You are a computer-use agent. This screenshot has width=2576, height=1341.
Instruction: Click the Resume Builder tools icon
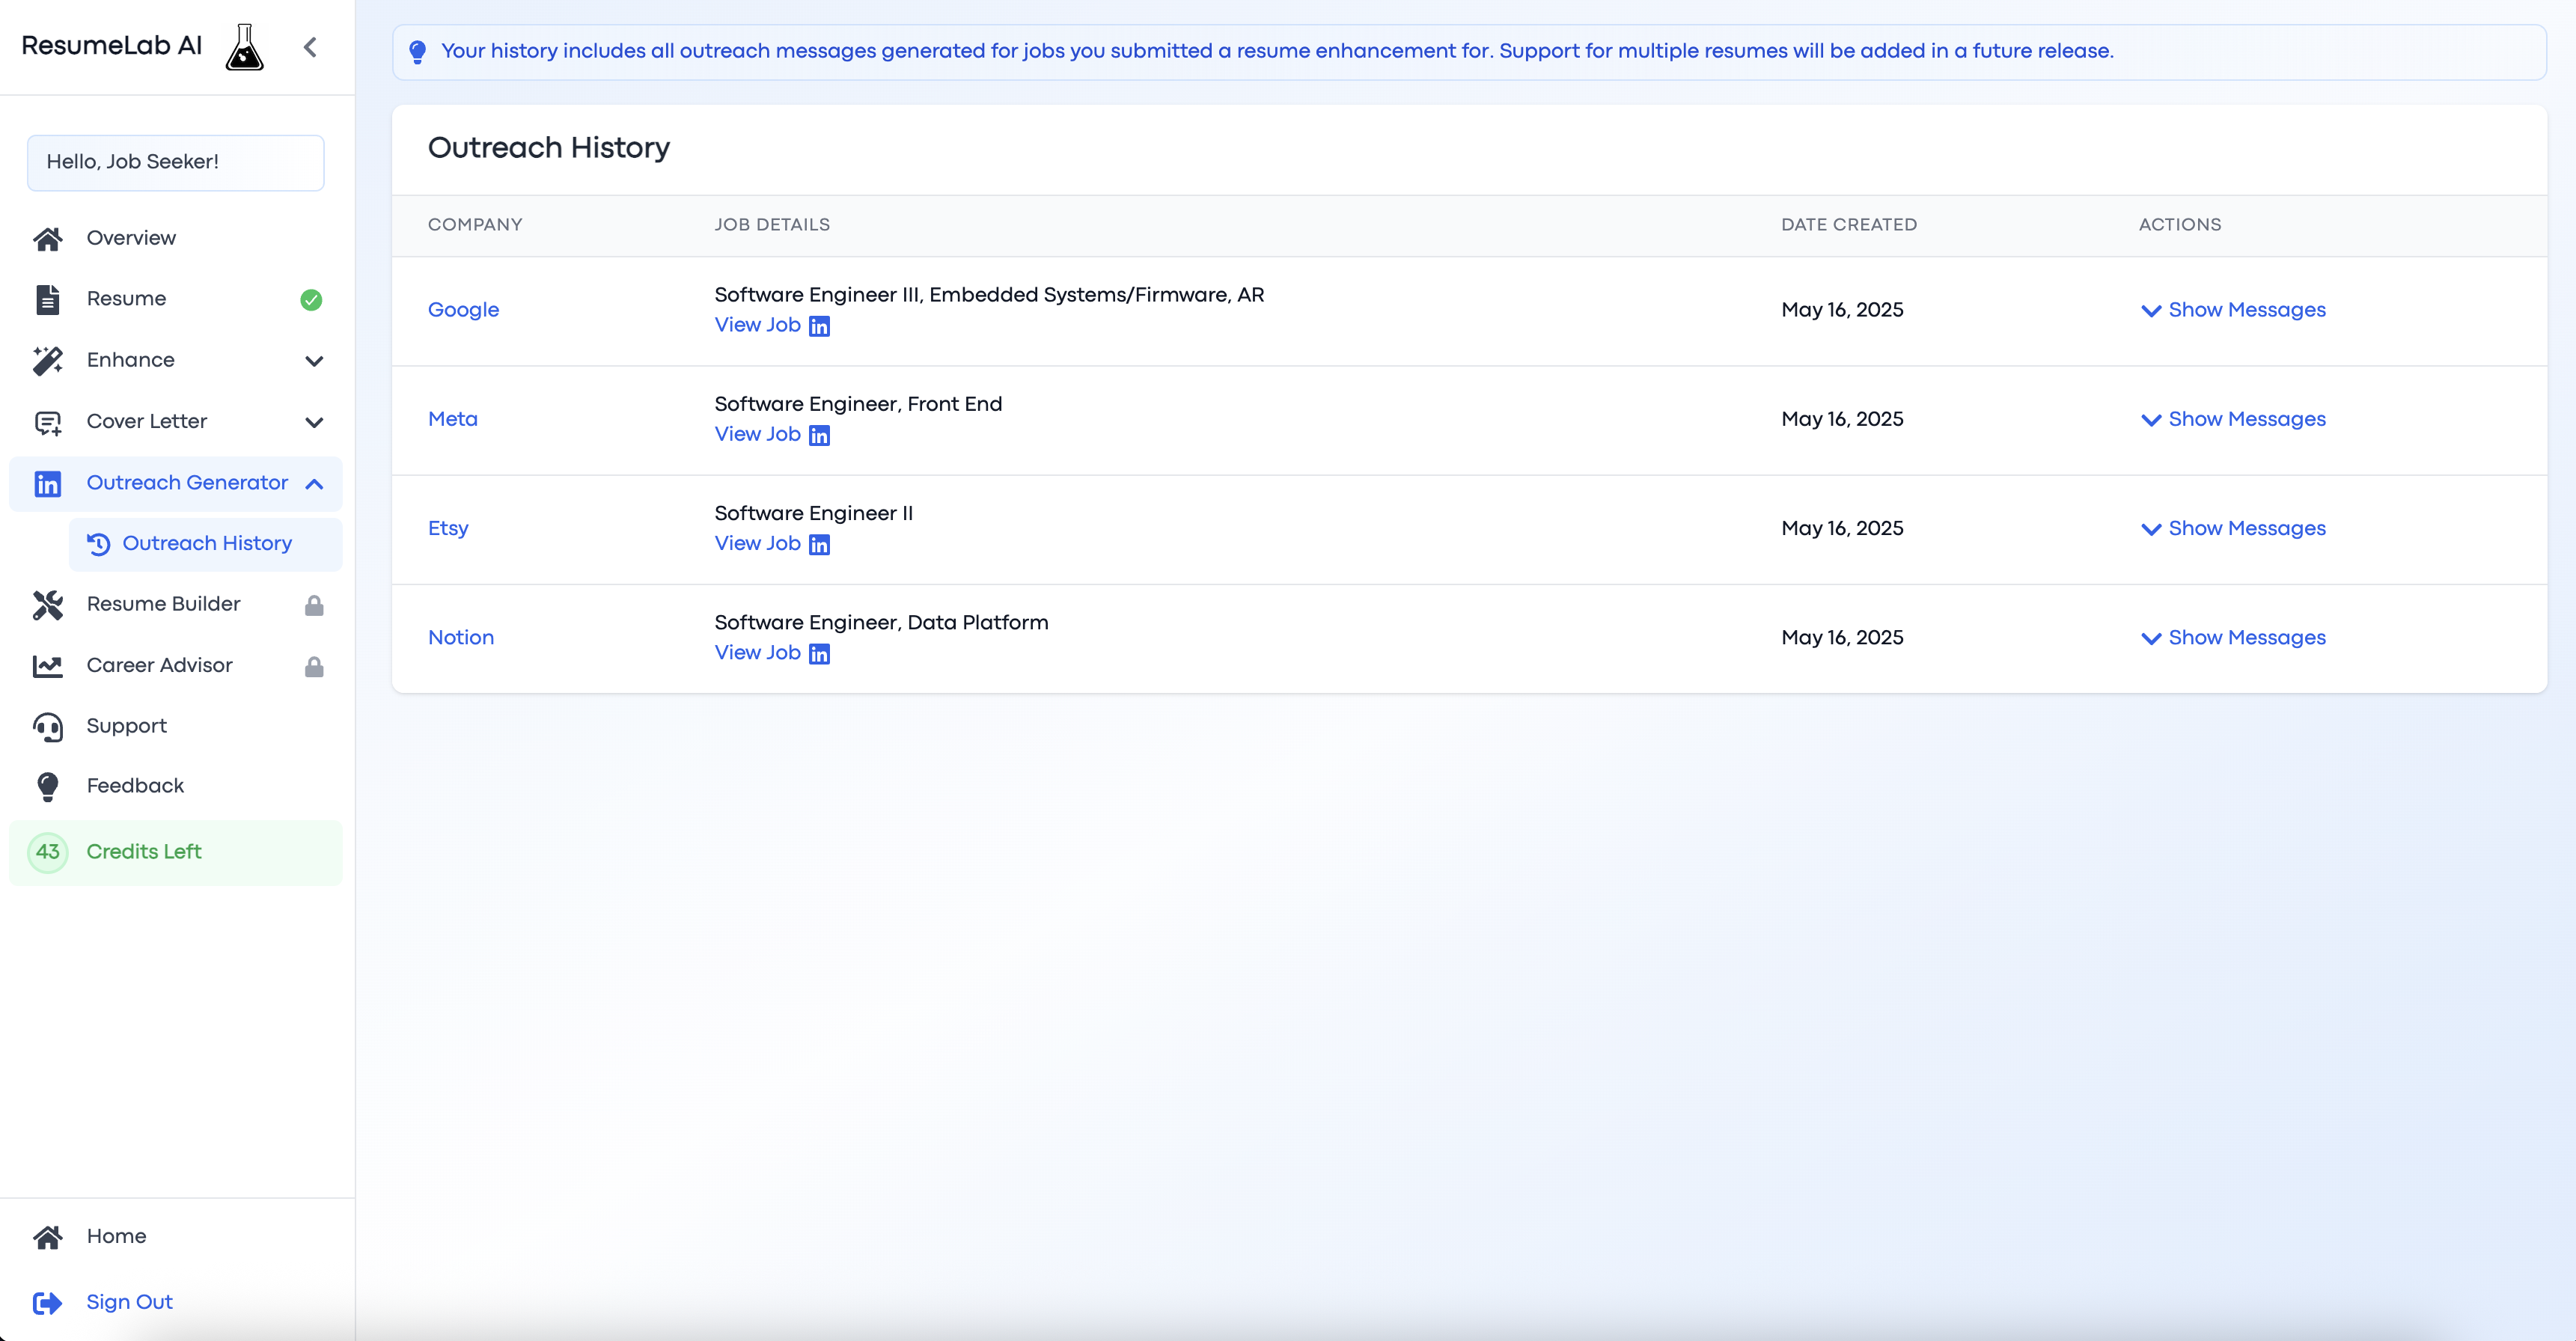click(x=47, y=604)
